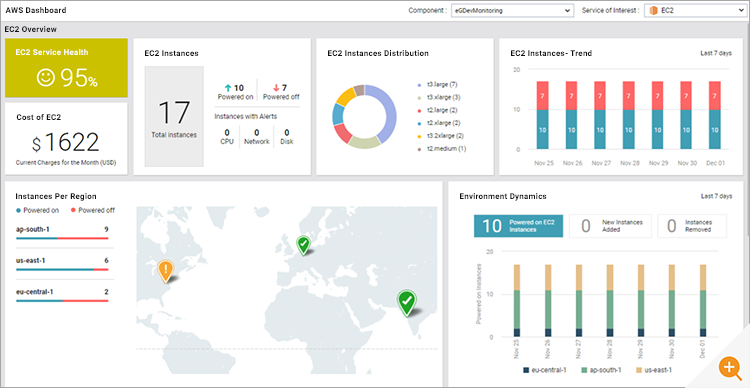Click the Dec 01 red trend bar segment
750x388 pixels.
tap(715, 96)
